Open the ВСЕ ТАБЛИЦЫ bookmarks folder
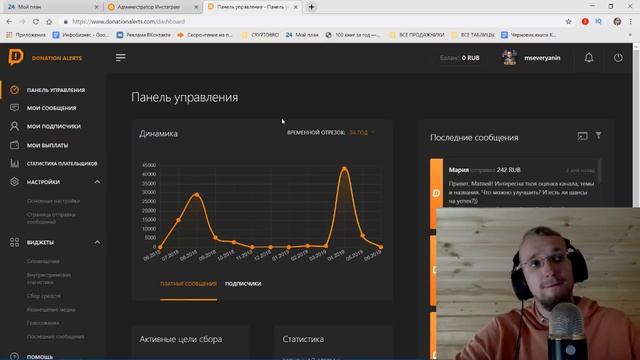This screenshot has width=640, height=360. click(473, 35)
